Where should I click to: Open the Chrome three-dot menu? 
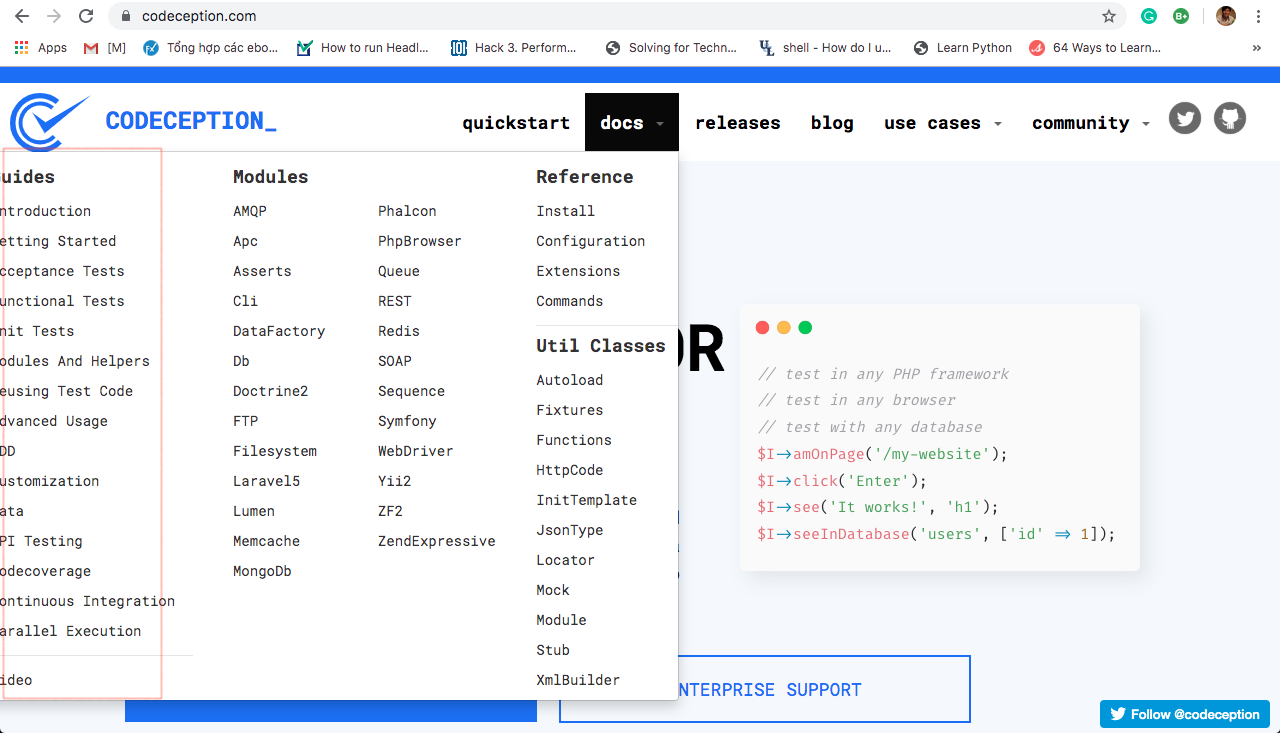(1258, 16)
